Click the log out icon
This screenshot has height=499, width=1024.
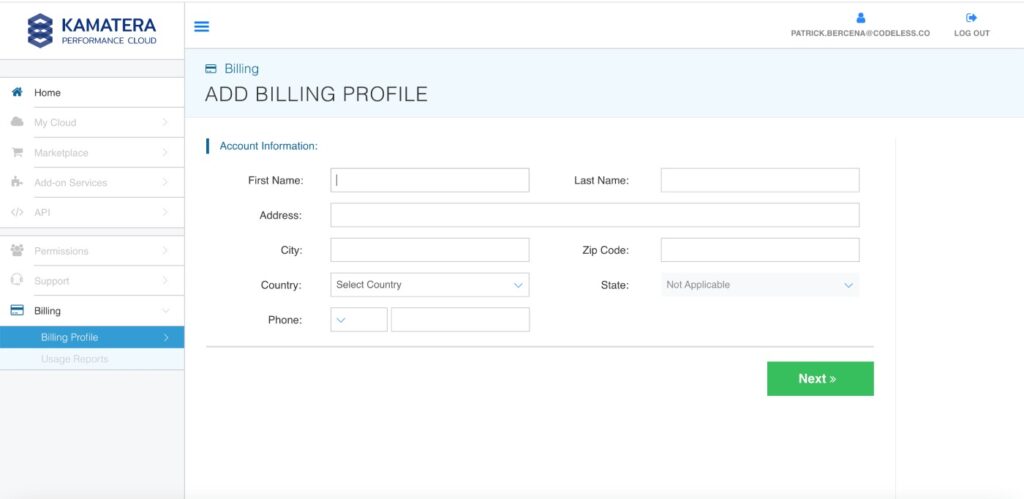point(971,18)
